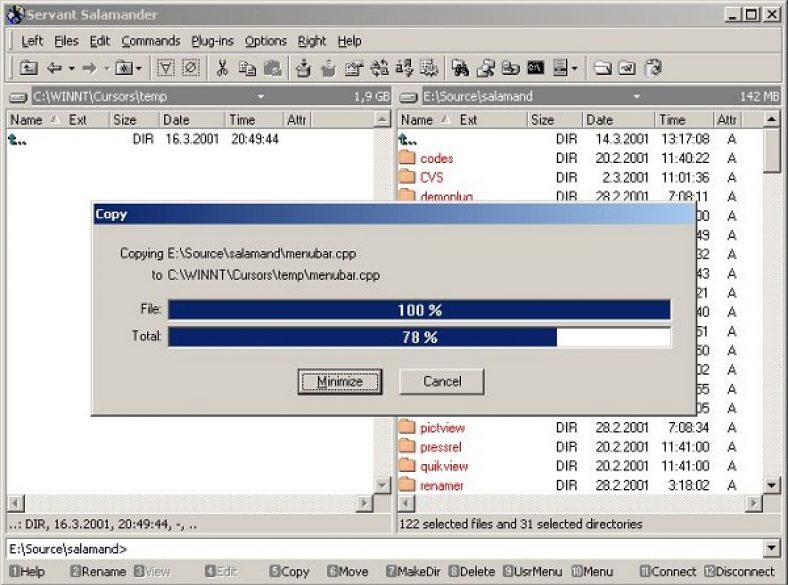
Task: Click the F8 Delete button
Action: pos(472,572)
